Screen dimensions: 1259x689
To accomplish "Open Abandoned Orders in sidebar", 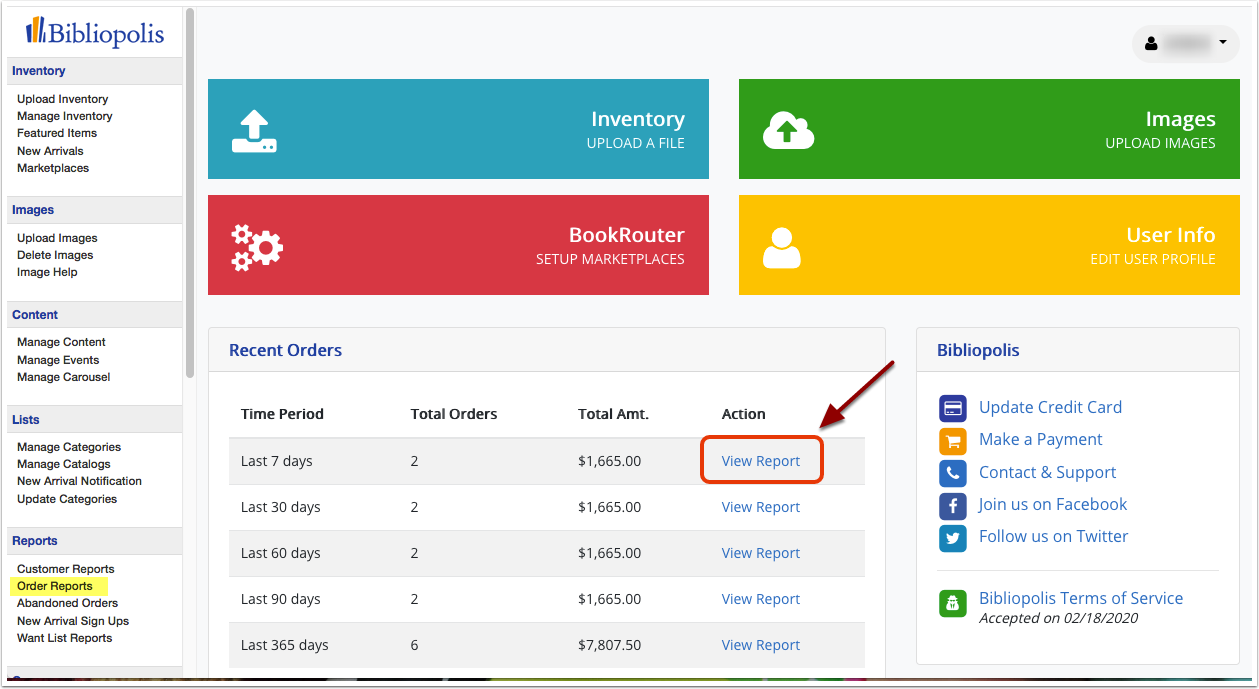I will click(67, 603).
